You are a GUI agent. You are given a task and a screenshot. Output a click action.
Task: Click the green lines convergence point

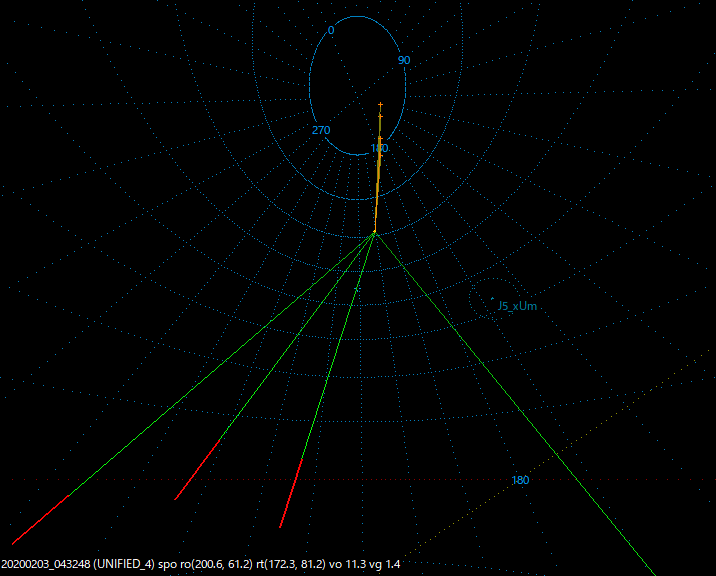point(374,233)
